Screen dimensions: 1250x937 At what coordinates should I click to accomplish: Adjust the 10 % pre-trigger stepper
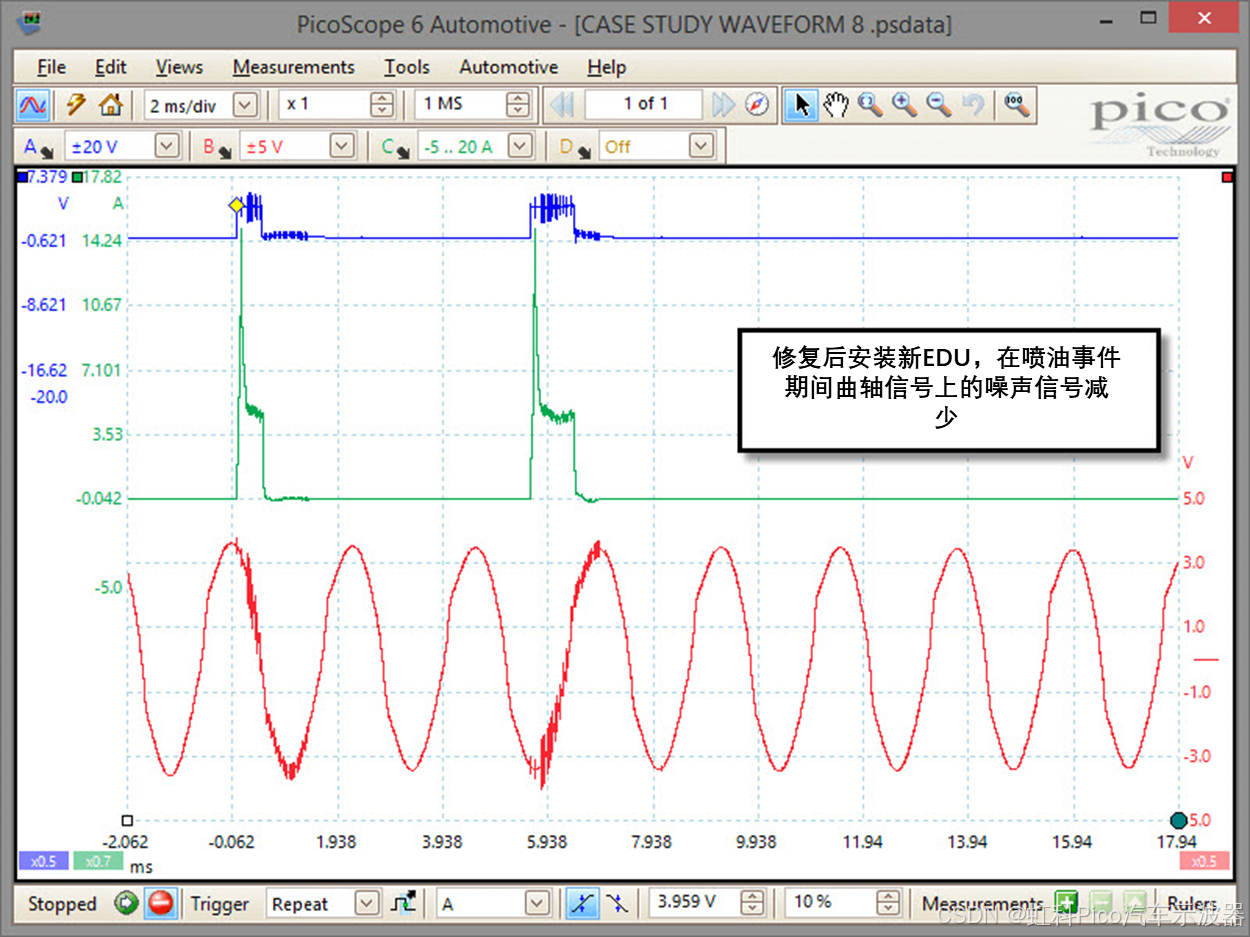pos(889,904)
